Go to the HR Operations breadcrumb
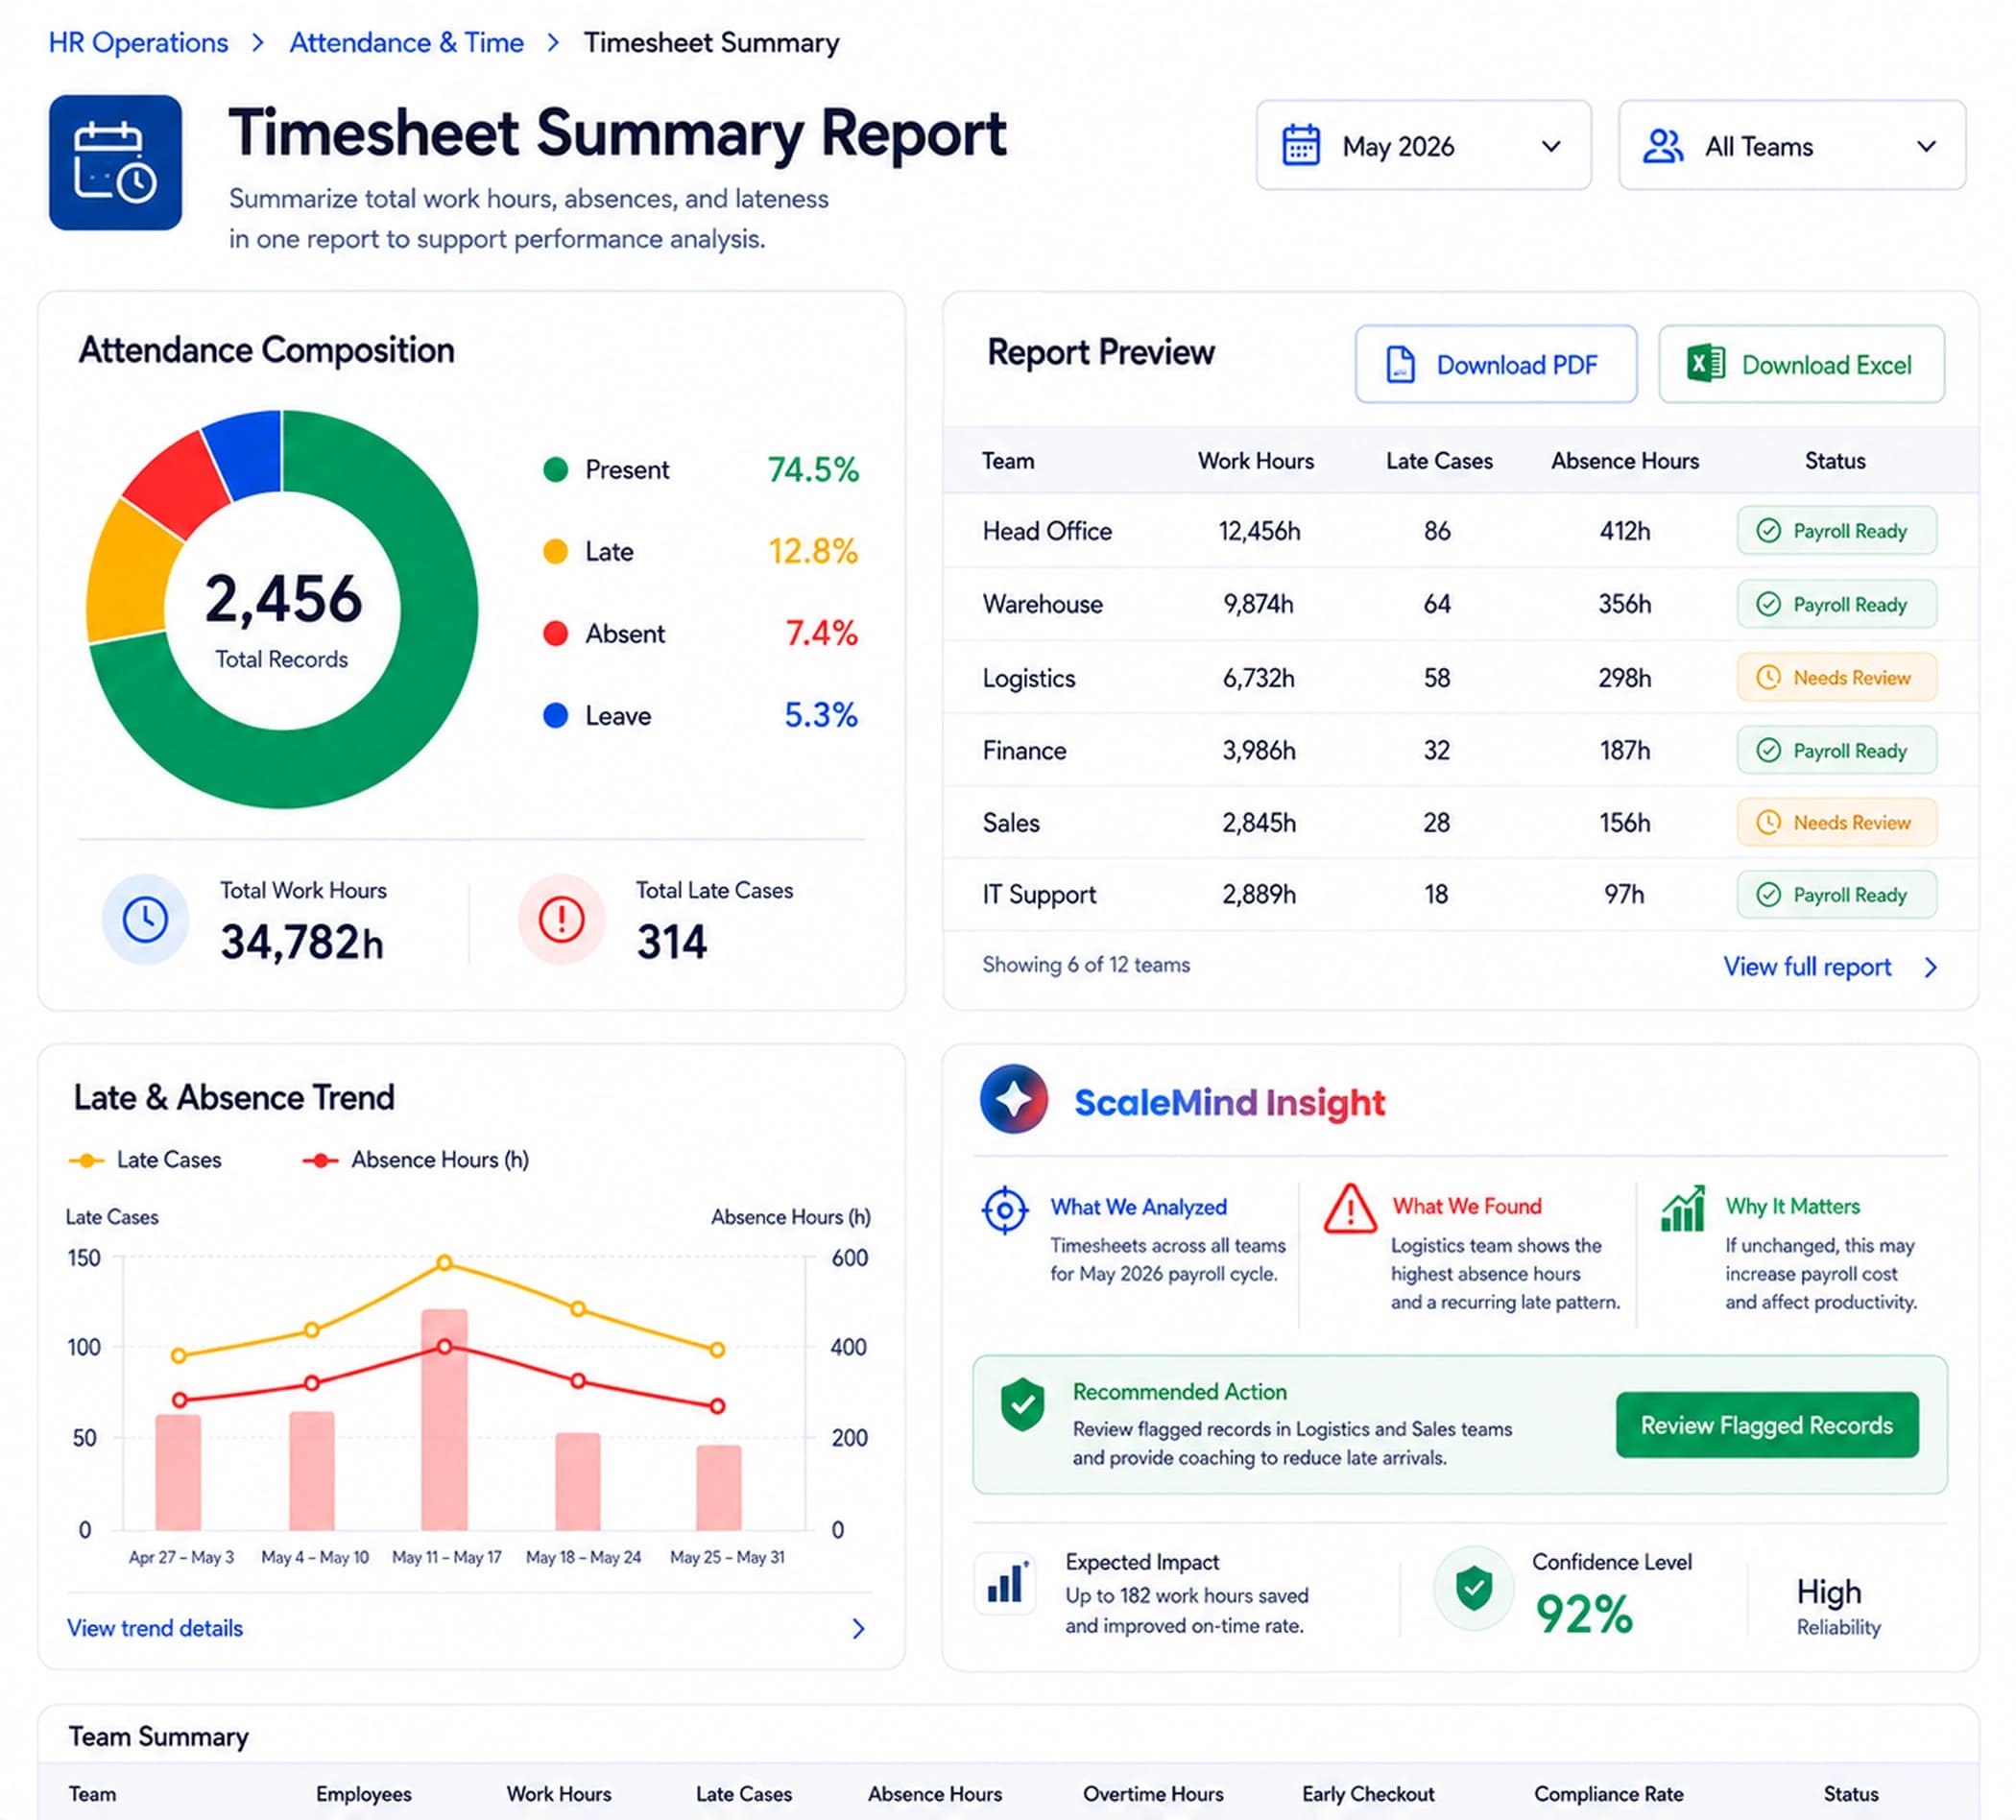Viewport: 2016px width, 1820px height. pyautogui.click(x=138, y=43)
